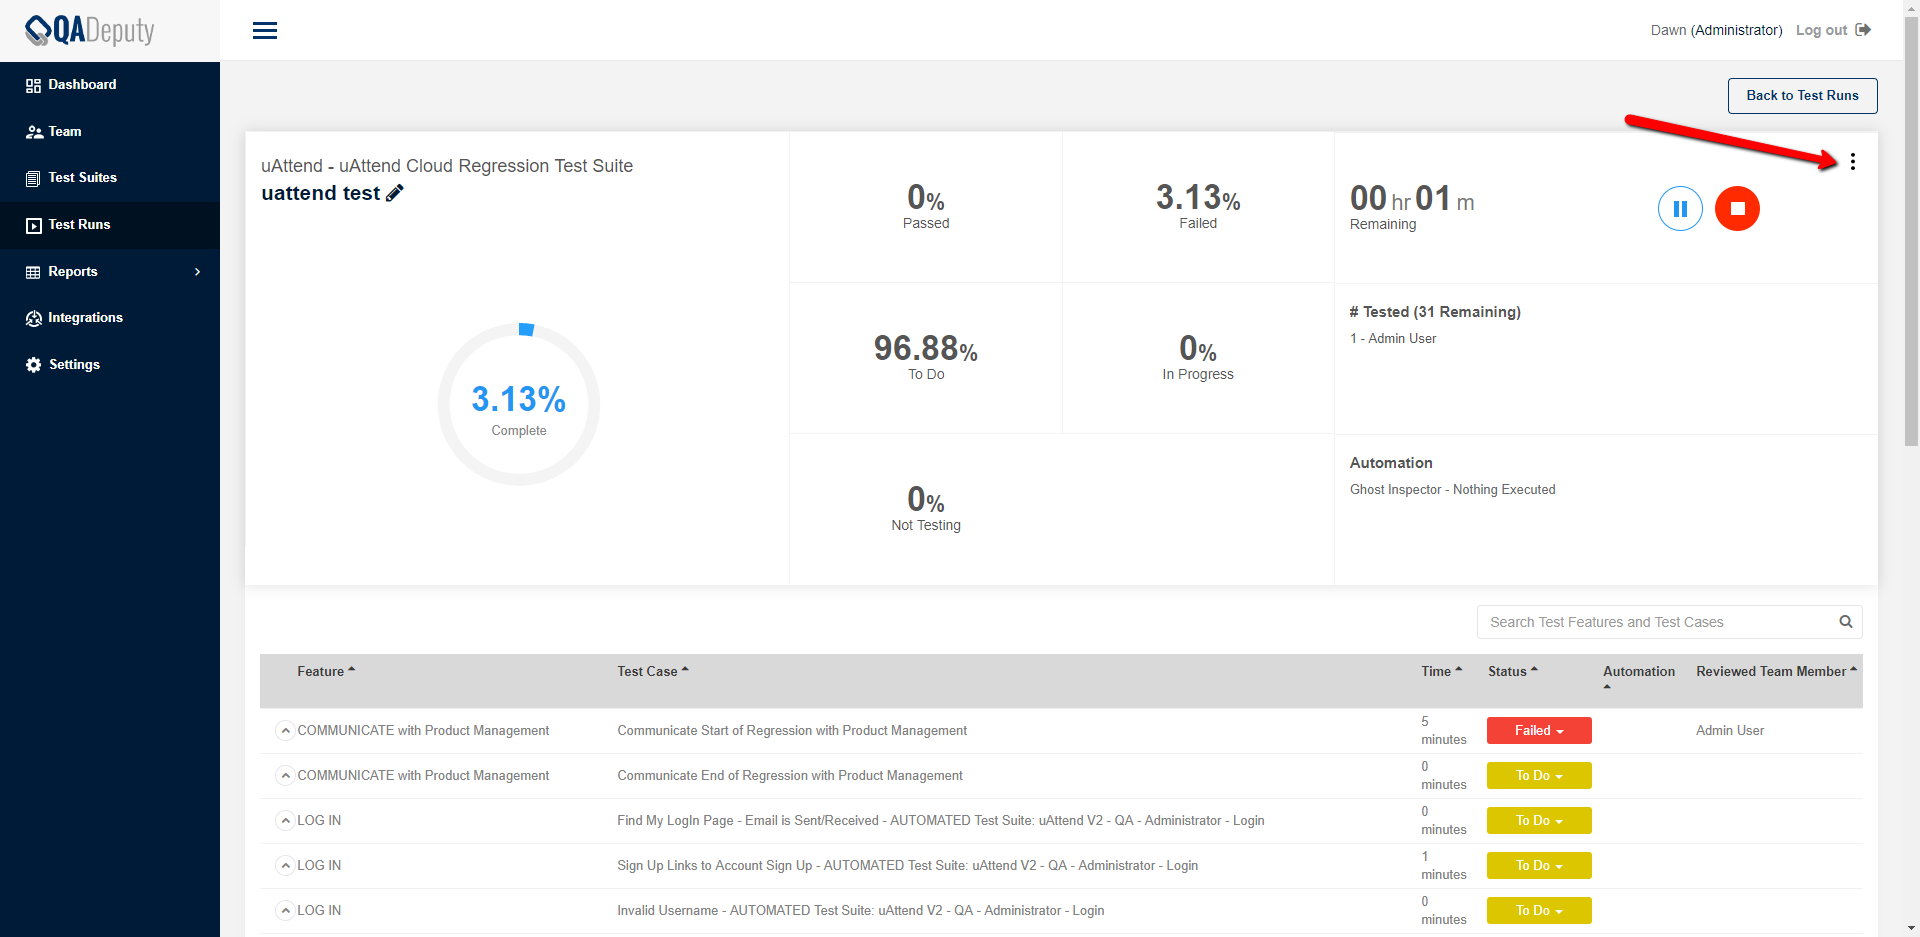Viewport: 1920px width, 937px height.
Task: Click Dawn (Administrator) user name
Action: point(1716,30)
